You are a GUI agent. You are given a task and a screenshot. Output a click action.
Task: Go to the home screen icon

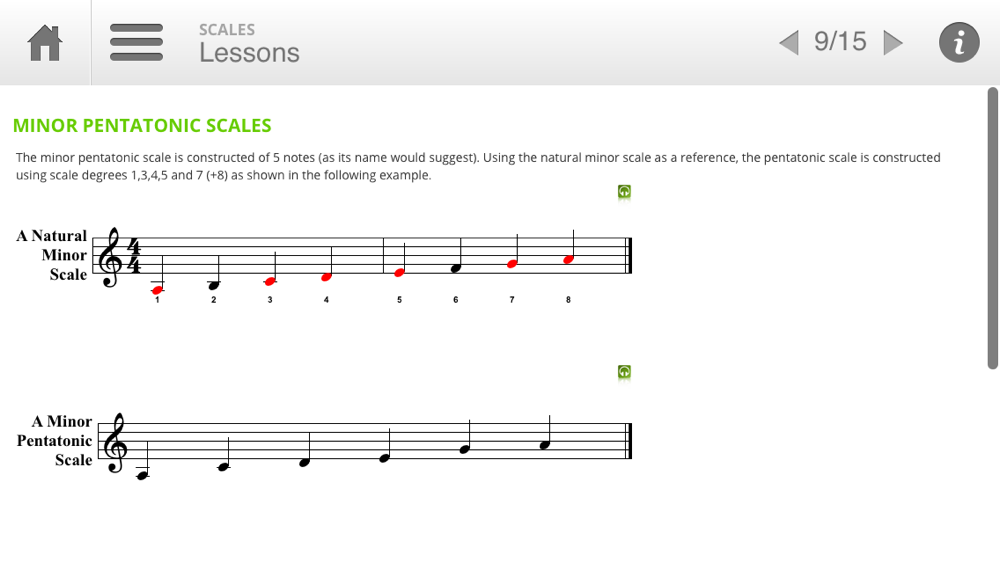point(45,43)
